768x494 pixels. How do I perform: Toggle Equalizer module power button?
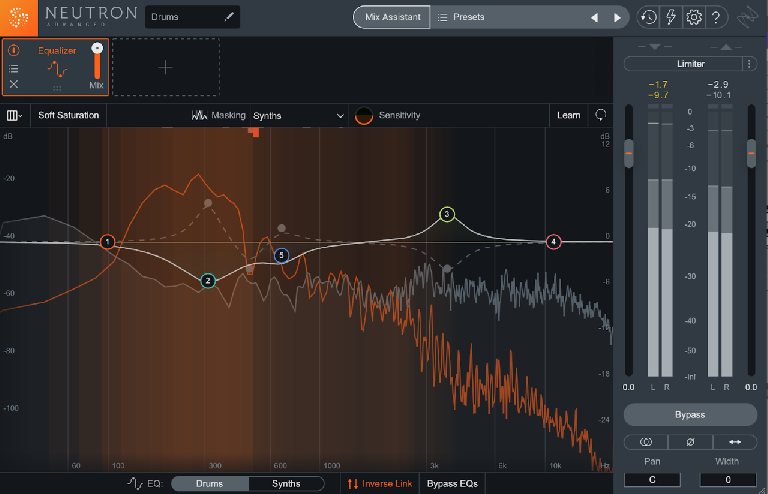point(14,50)
